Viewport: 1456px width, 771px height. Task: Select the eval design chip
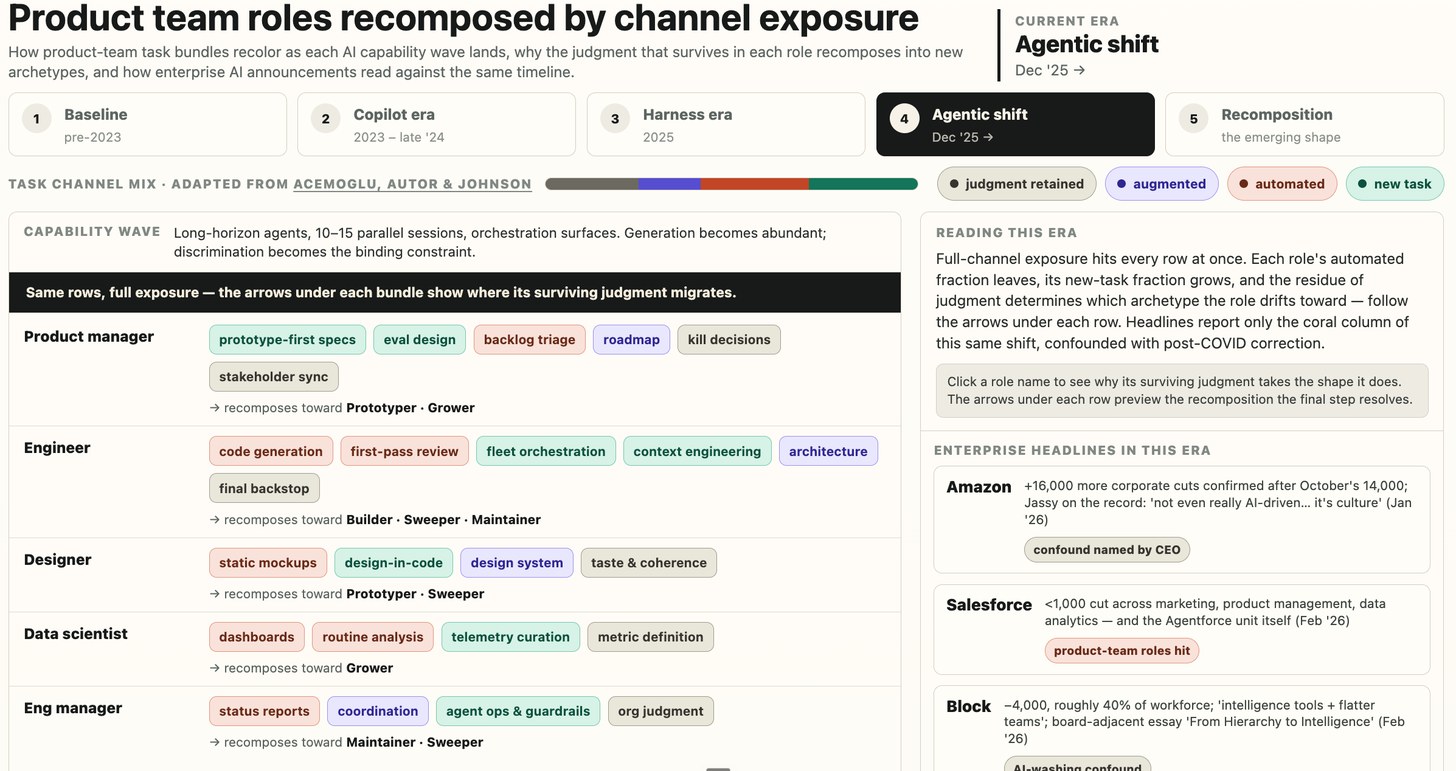(x=420, y=340)
